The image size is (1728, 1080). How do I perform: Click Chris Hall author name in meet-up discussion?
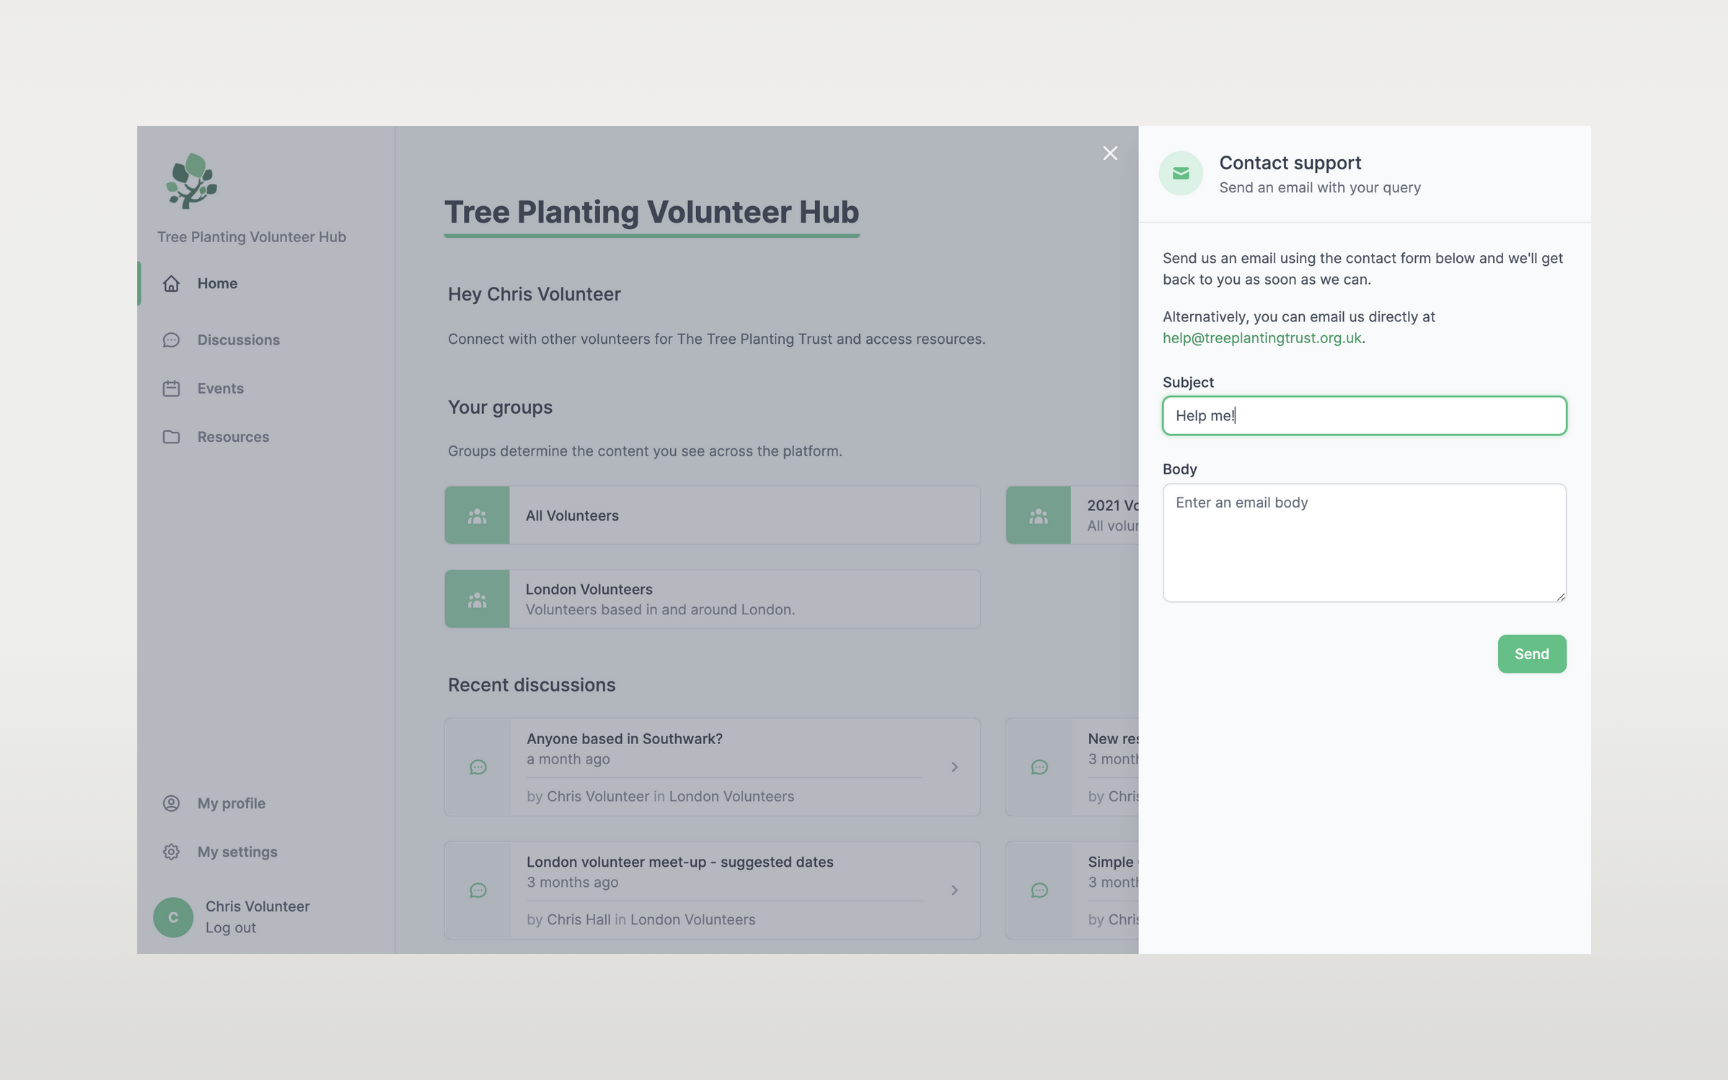(x=578, y=920)
